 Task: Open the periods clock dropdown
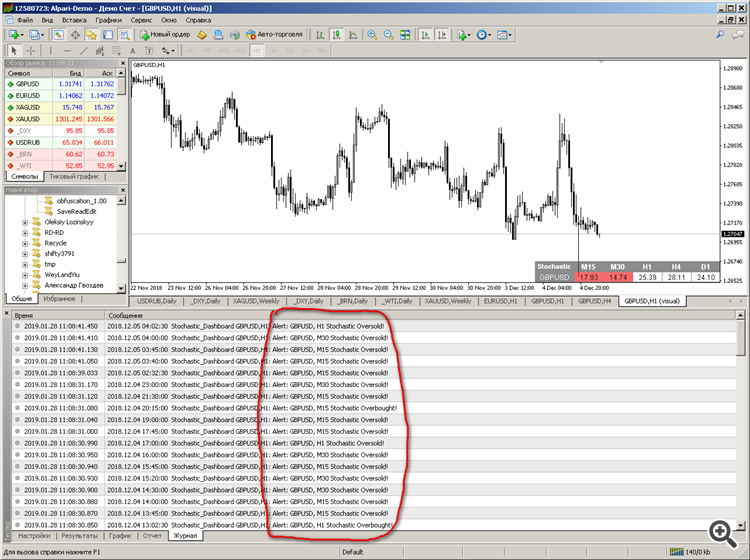click(x=483, y=35)
